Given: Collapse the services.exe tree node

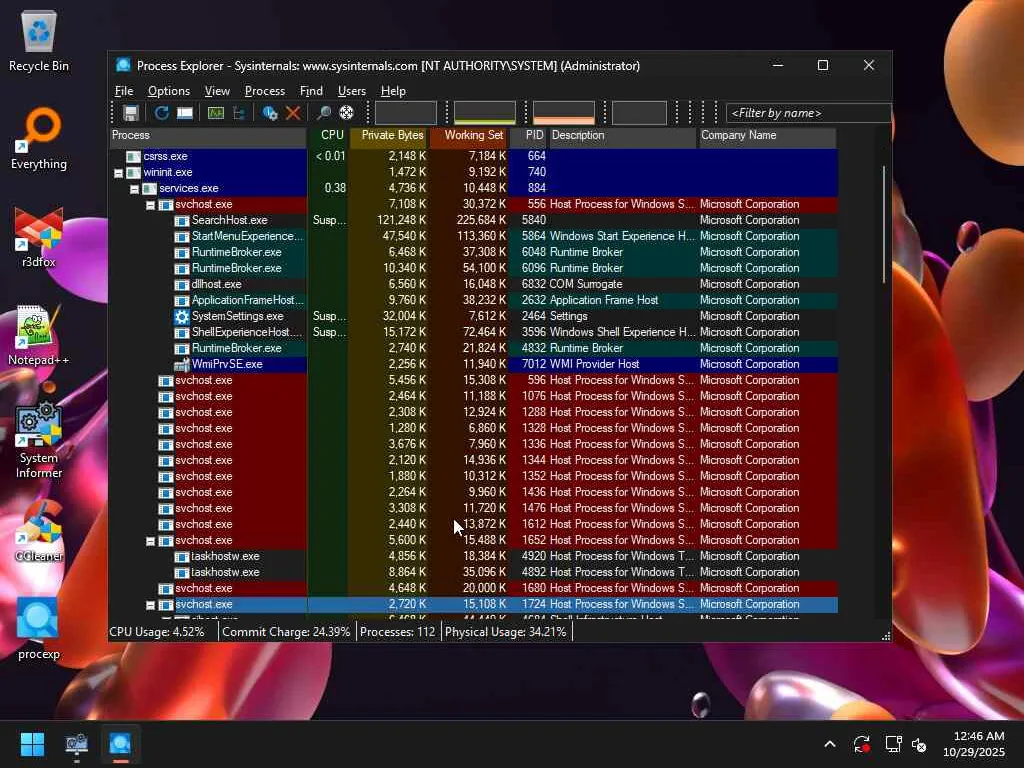Looking at the screenshot, I should click(135, 189).
